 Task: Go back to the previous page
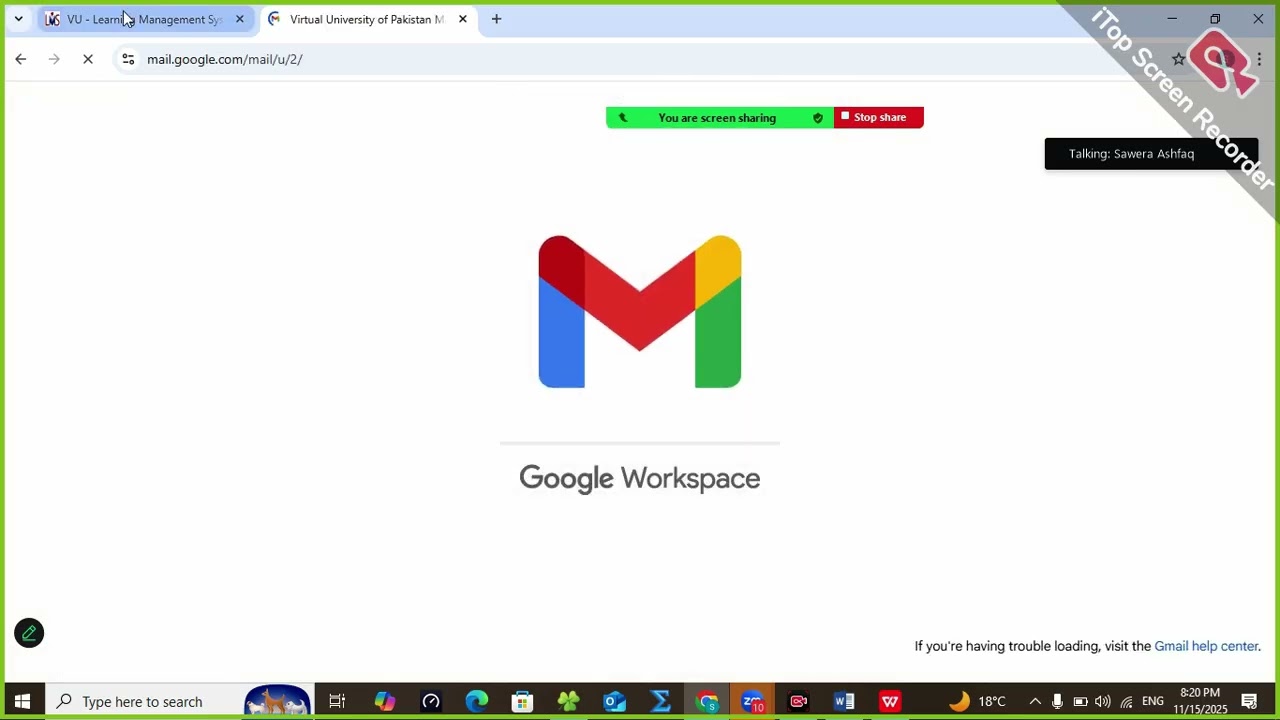(21, 59)
